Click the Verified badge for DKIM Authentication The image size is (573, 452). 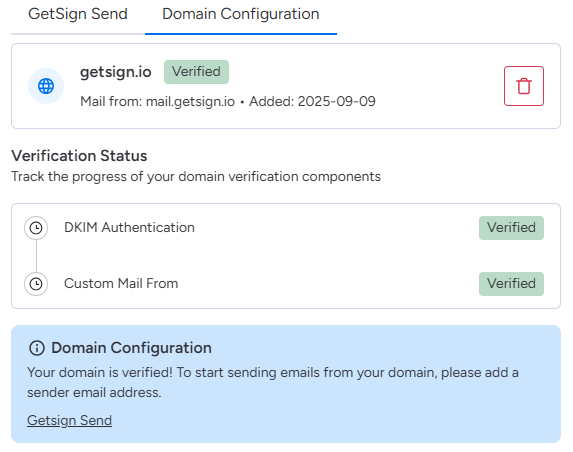[x=511, y=228]
